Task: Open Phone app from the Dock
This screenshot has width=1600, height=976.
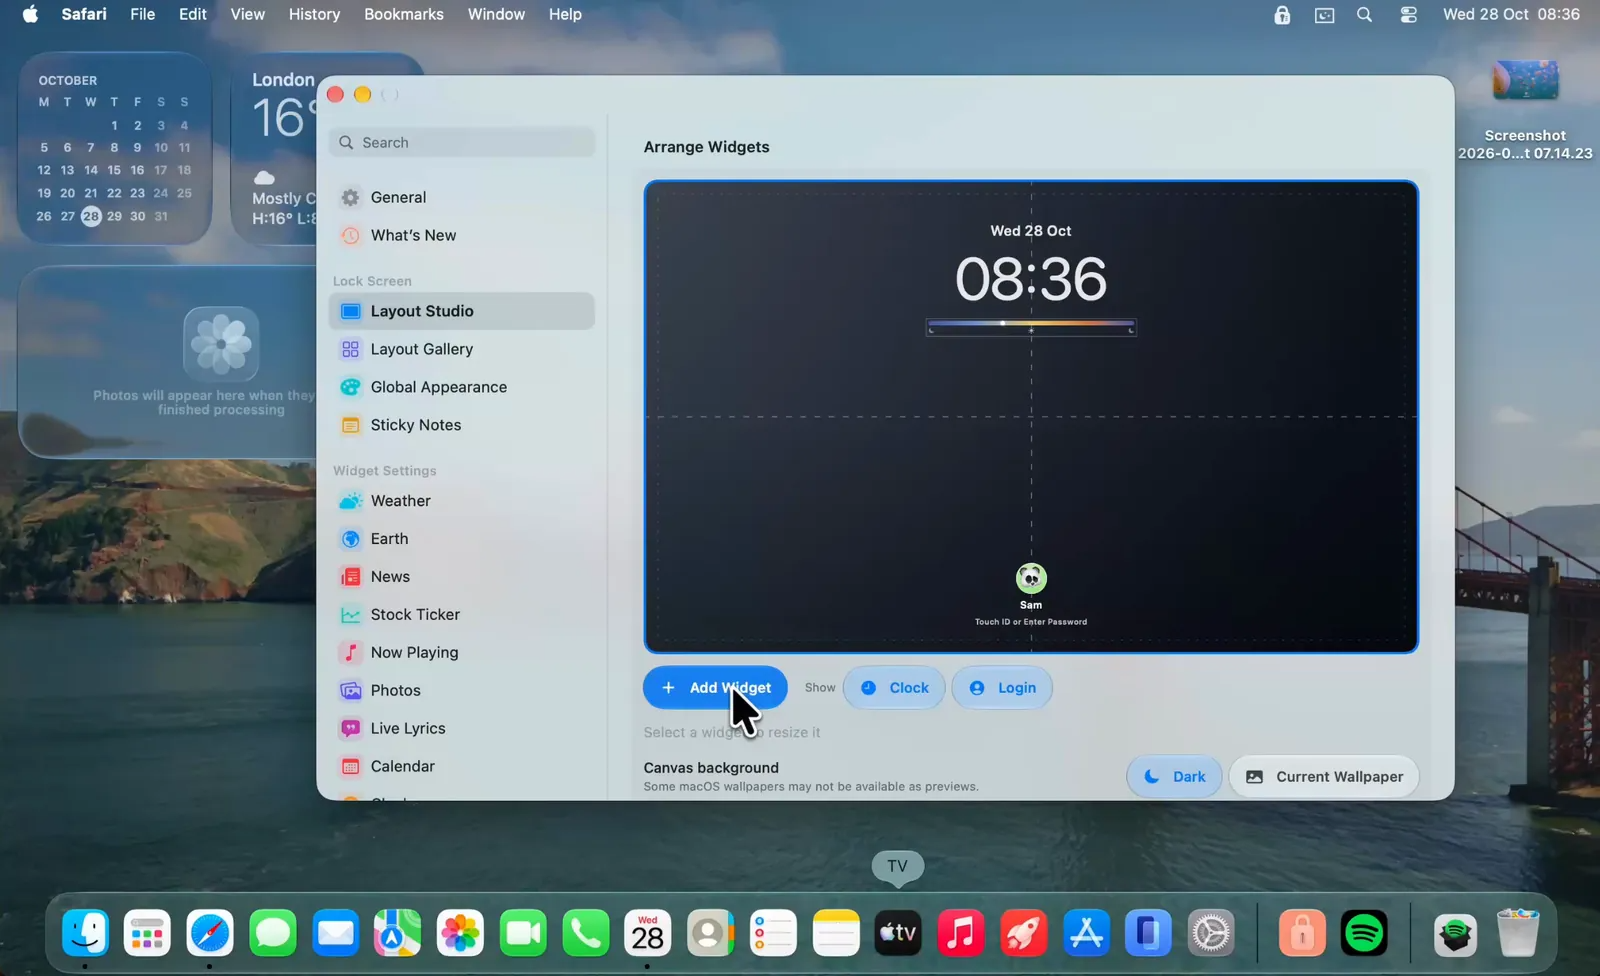Action: (x=585, y=934)
